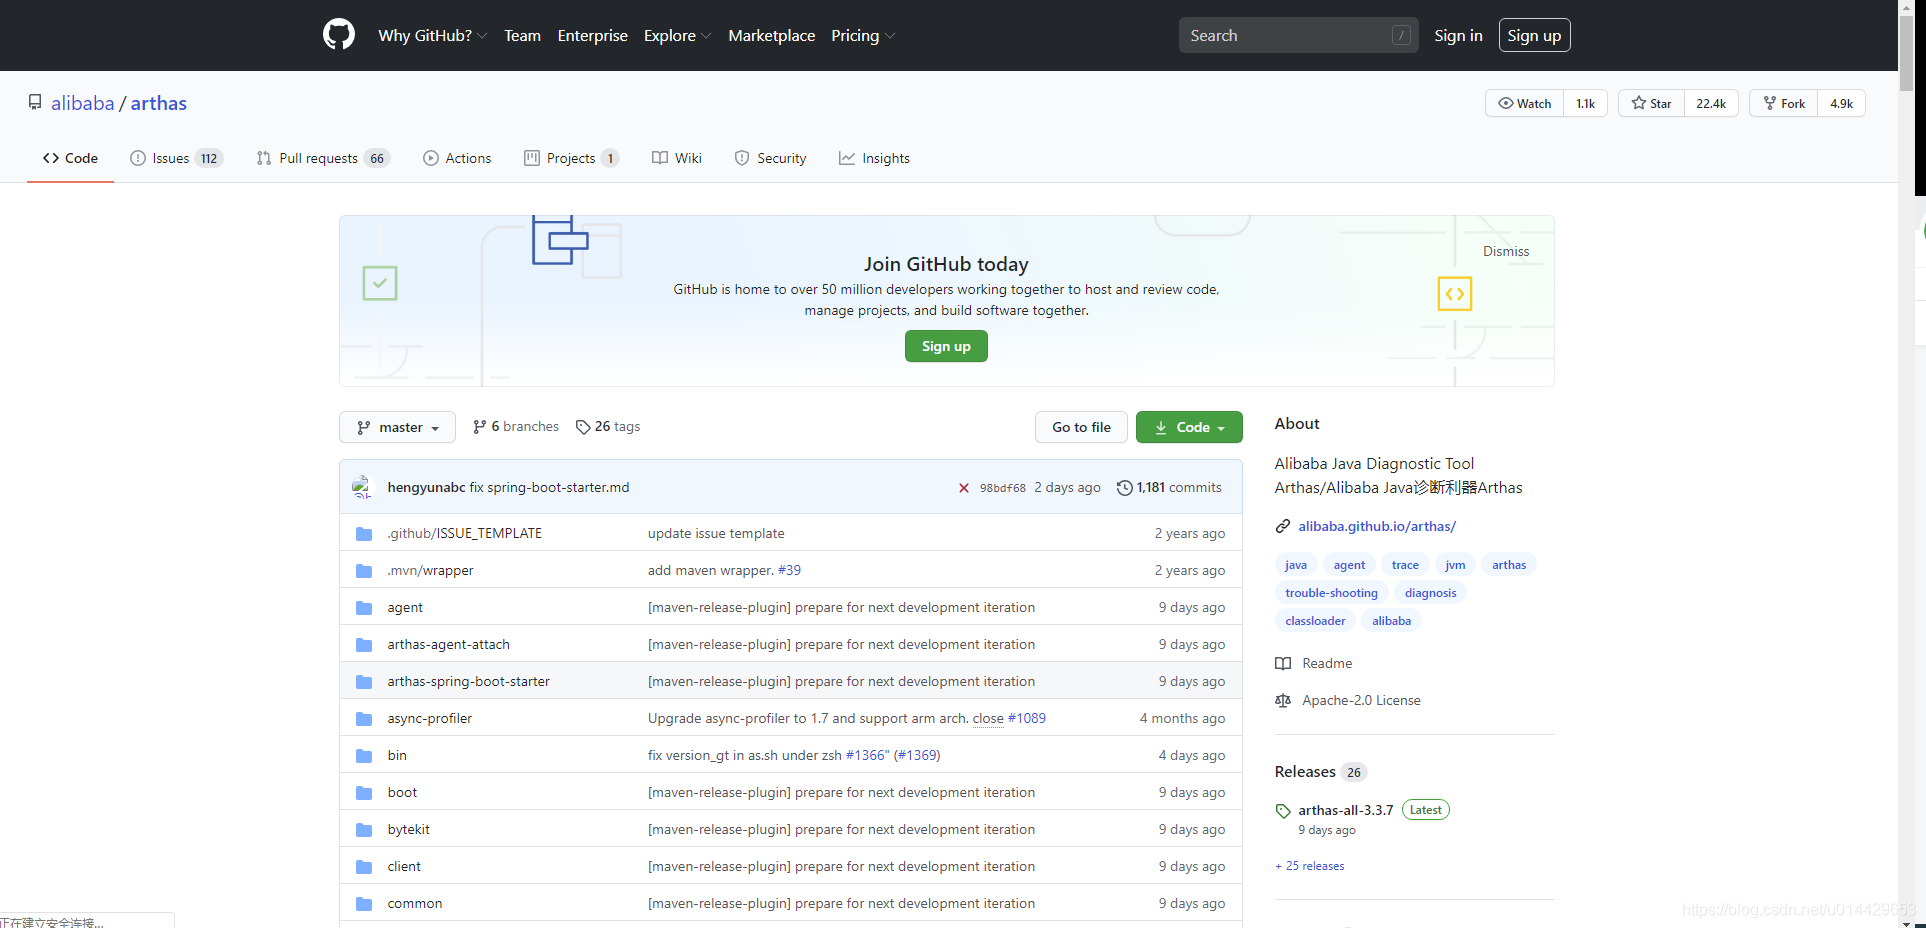Click the Sign in link
The height and width of the screenshot is (928, 1926).
point(1458,35)
